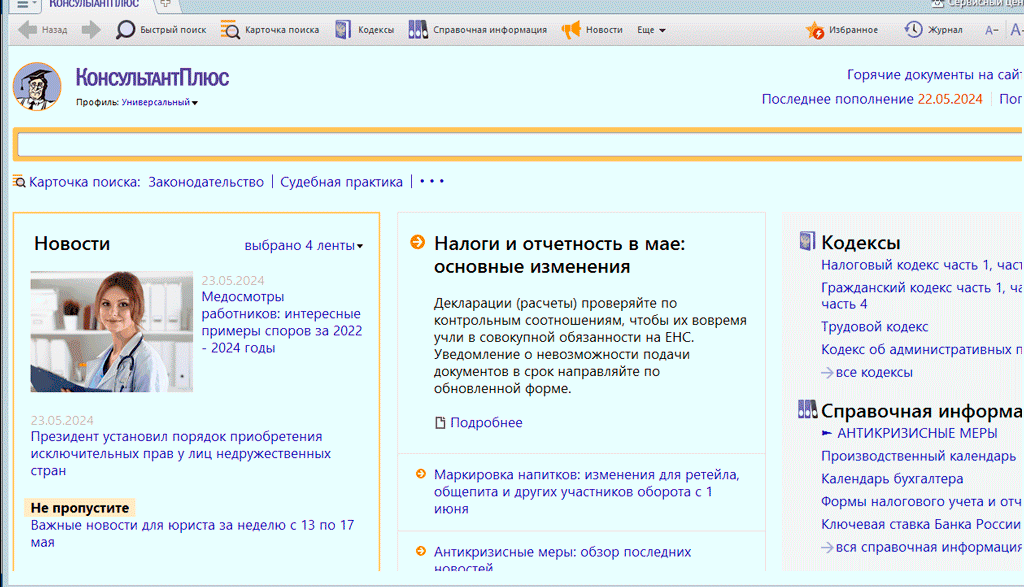Open Карточка поиска toolbar icon
This screenshot has height=587, width=1024.
coord(230,30)
